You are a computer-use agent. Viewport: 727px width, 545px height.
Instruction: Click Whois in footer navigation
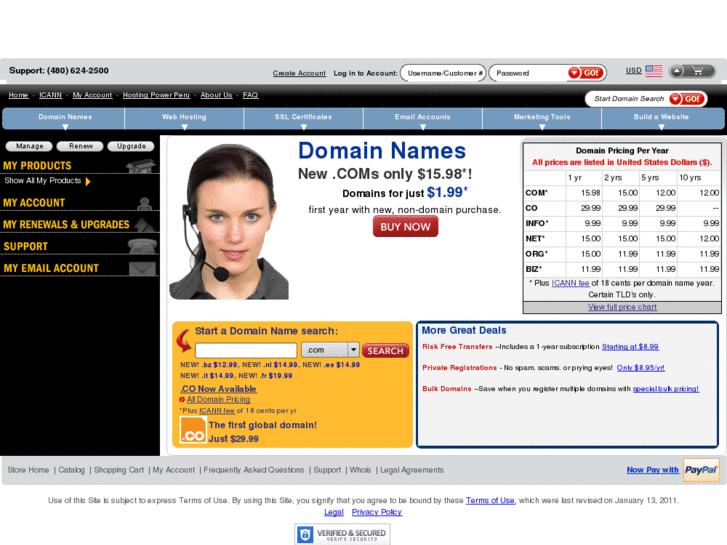coord(360,470)
